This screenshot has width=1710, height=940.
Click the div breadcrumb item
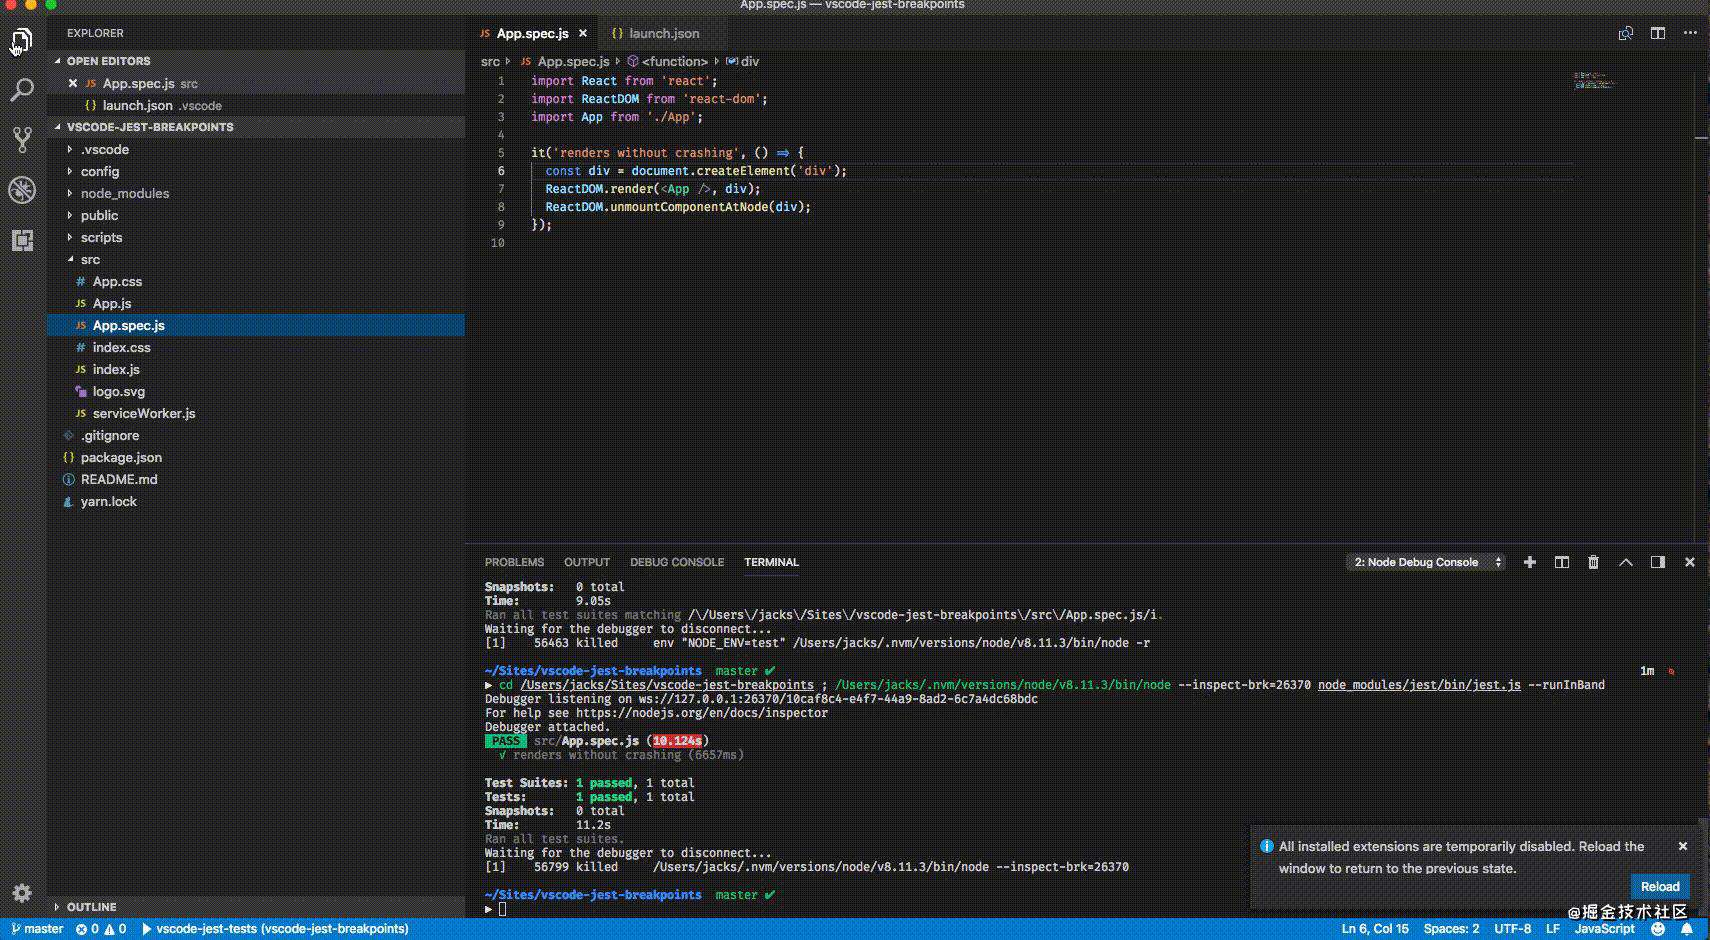[742, 61]
